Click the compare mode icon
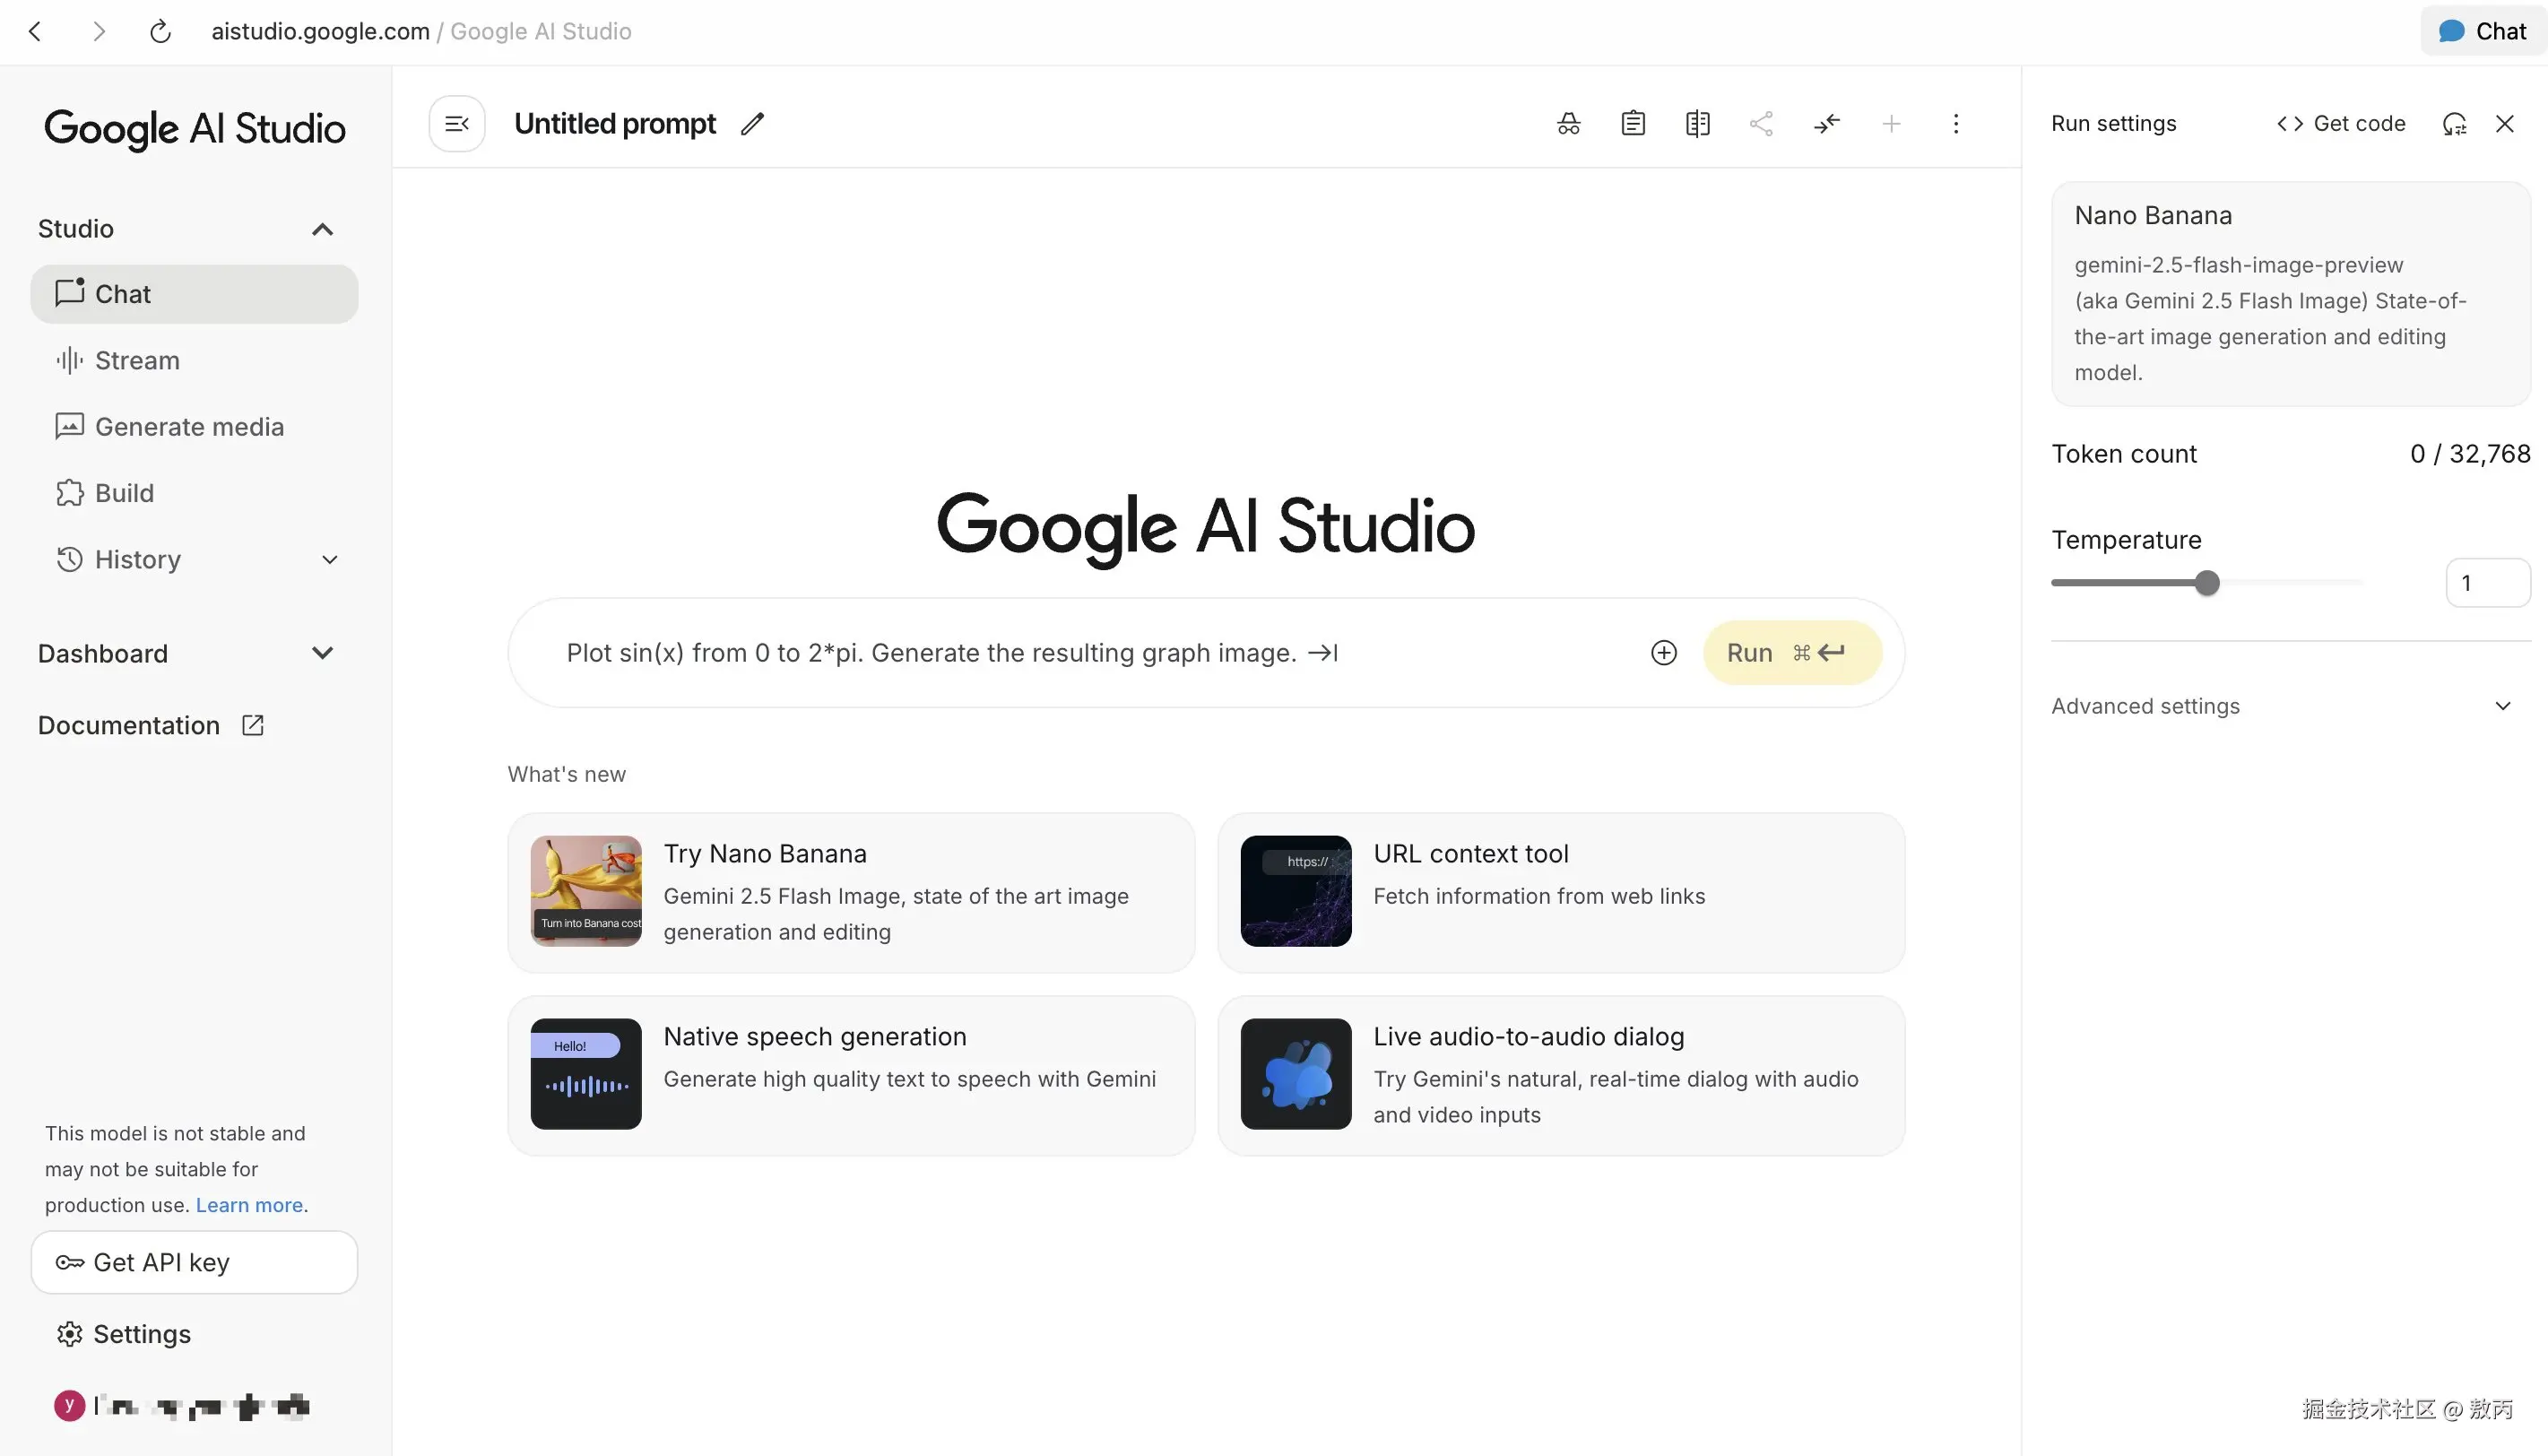This screenshot has height=1456, width=2548. click(x=1697, y=124)
